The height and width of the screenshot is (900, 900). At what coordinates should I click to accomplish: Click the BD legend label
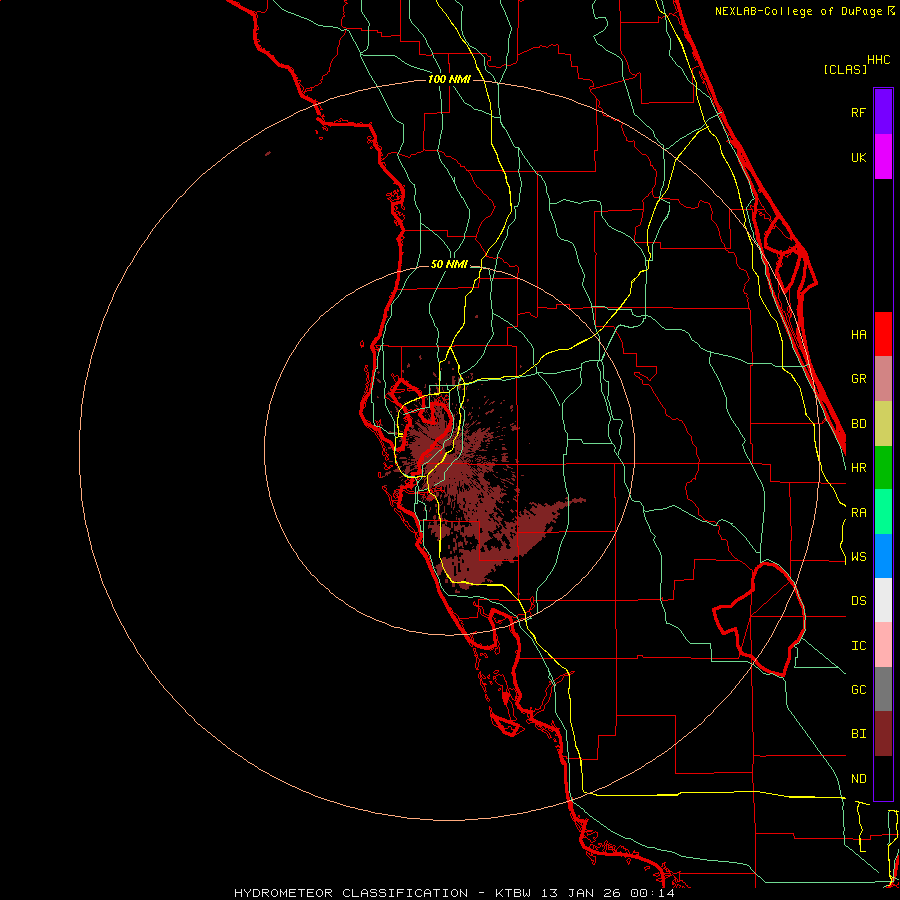[858, 424]
